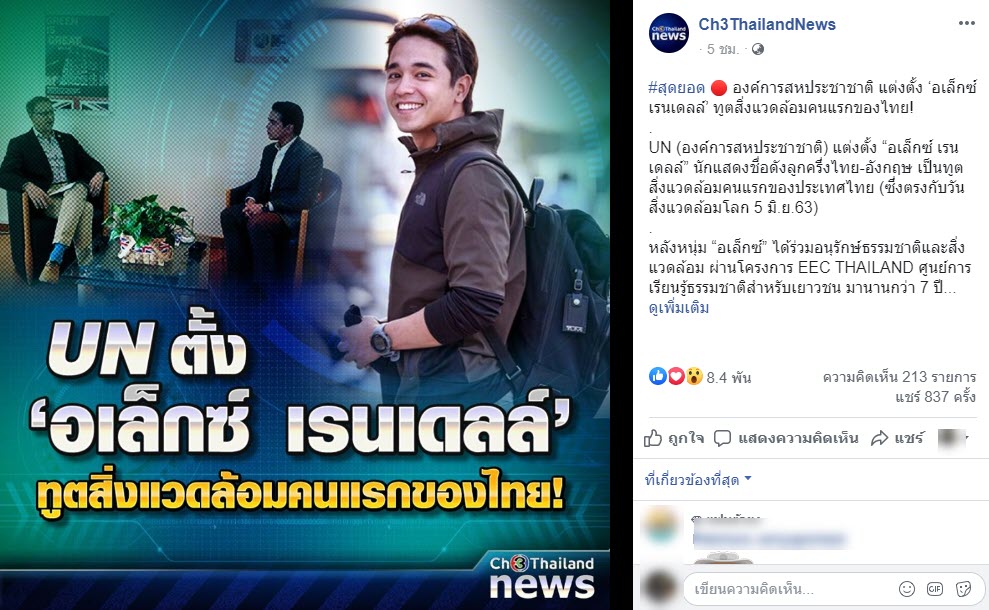The height and width of the screenshot is (610, 989).
Task: Like the post with ถูกใจ button
Action: click(674, 438)
